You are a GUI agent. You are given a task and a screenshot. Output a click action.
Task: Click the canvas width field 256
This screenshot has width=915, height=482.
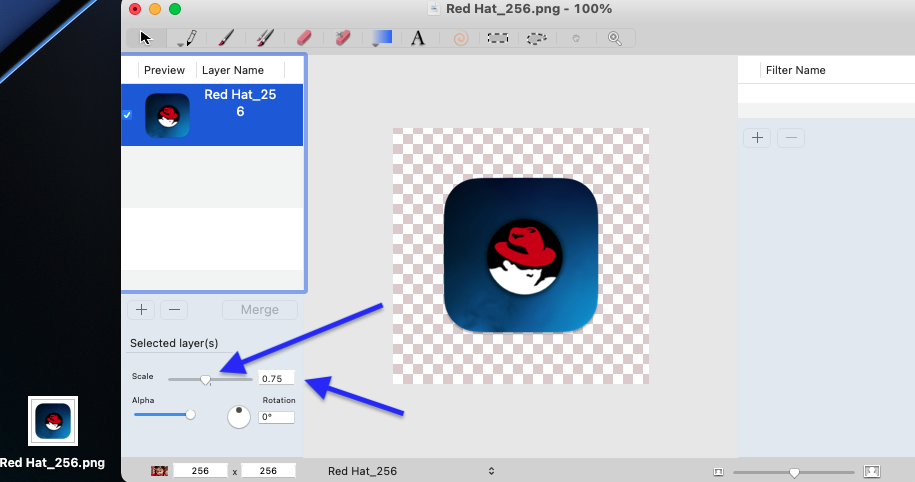pos(200,470)
